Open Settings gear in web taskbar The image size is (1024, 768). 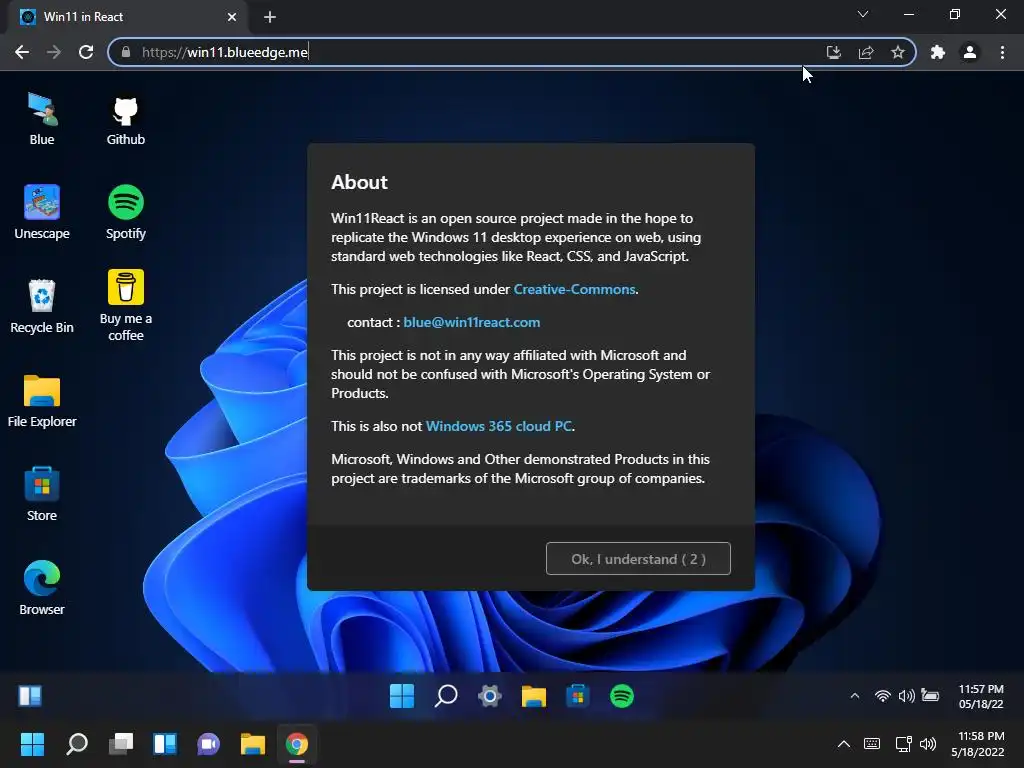tap(490, 696)
